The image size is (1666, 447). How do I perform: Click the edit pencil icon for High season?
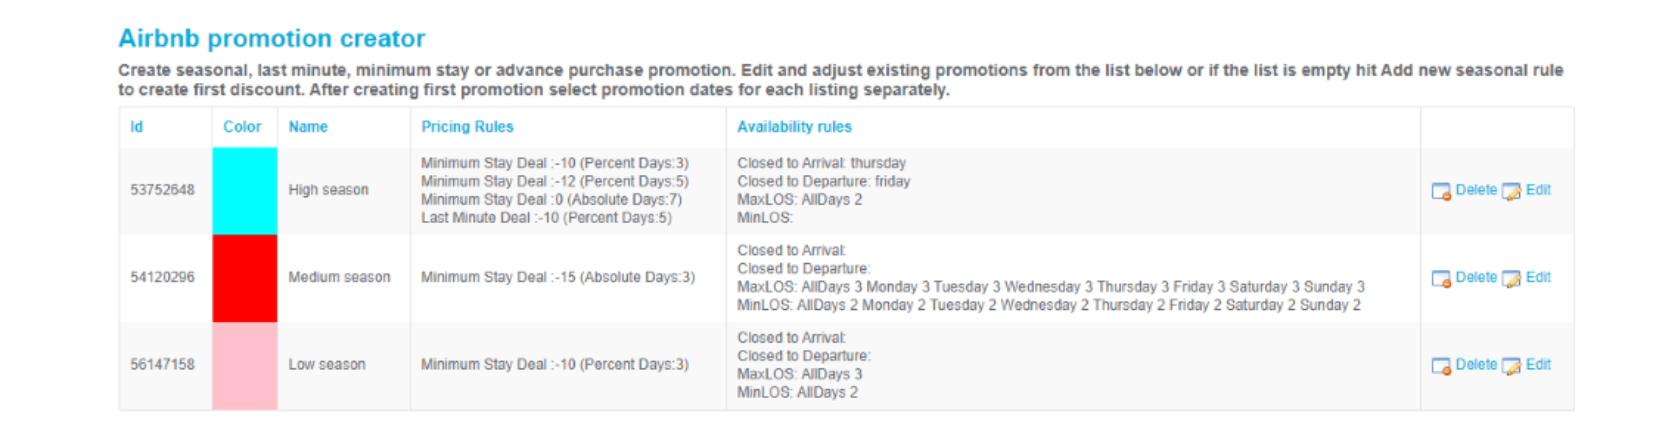(x=1511, y=191)
